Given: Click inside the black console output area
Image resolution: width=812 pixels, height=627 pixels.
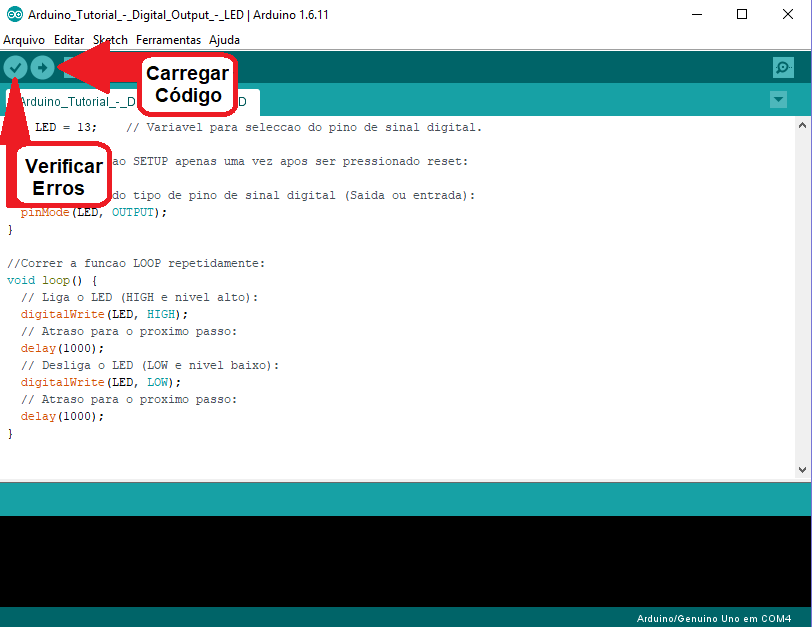Looking at the screenshot, I should 406,561.
